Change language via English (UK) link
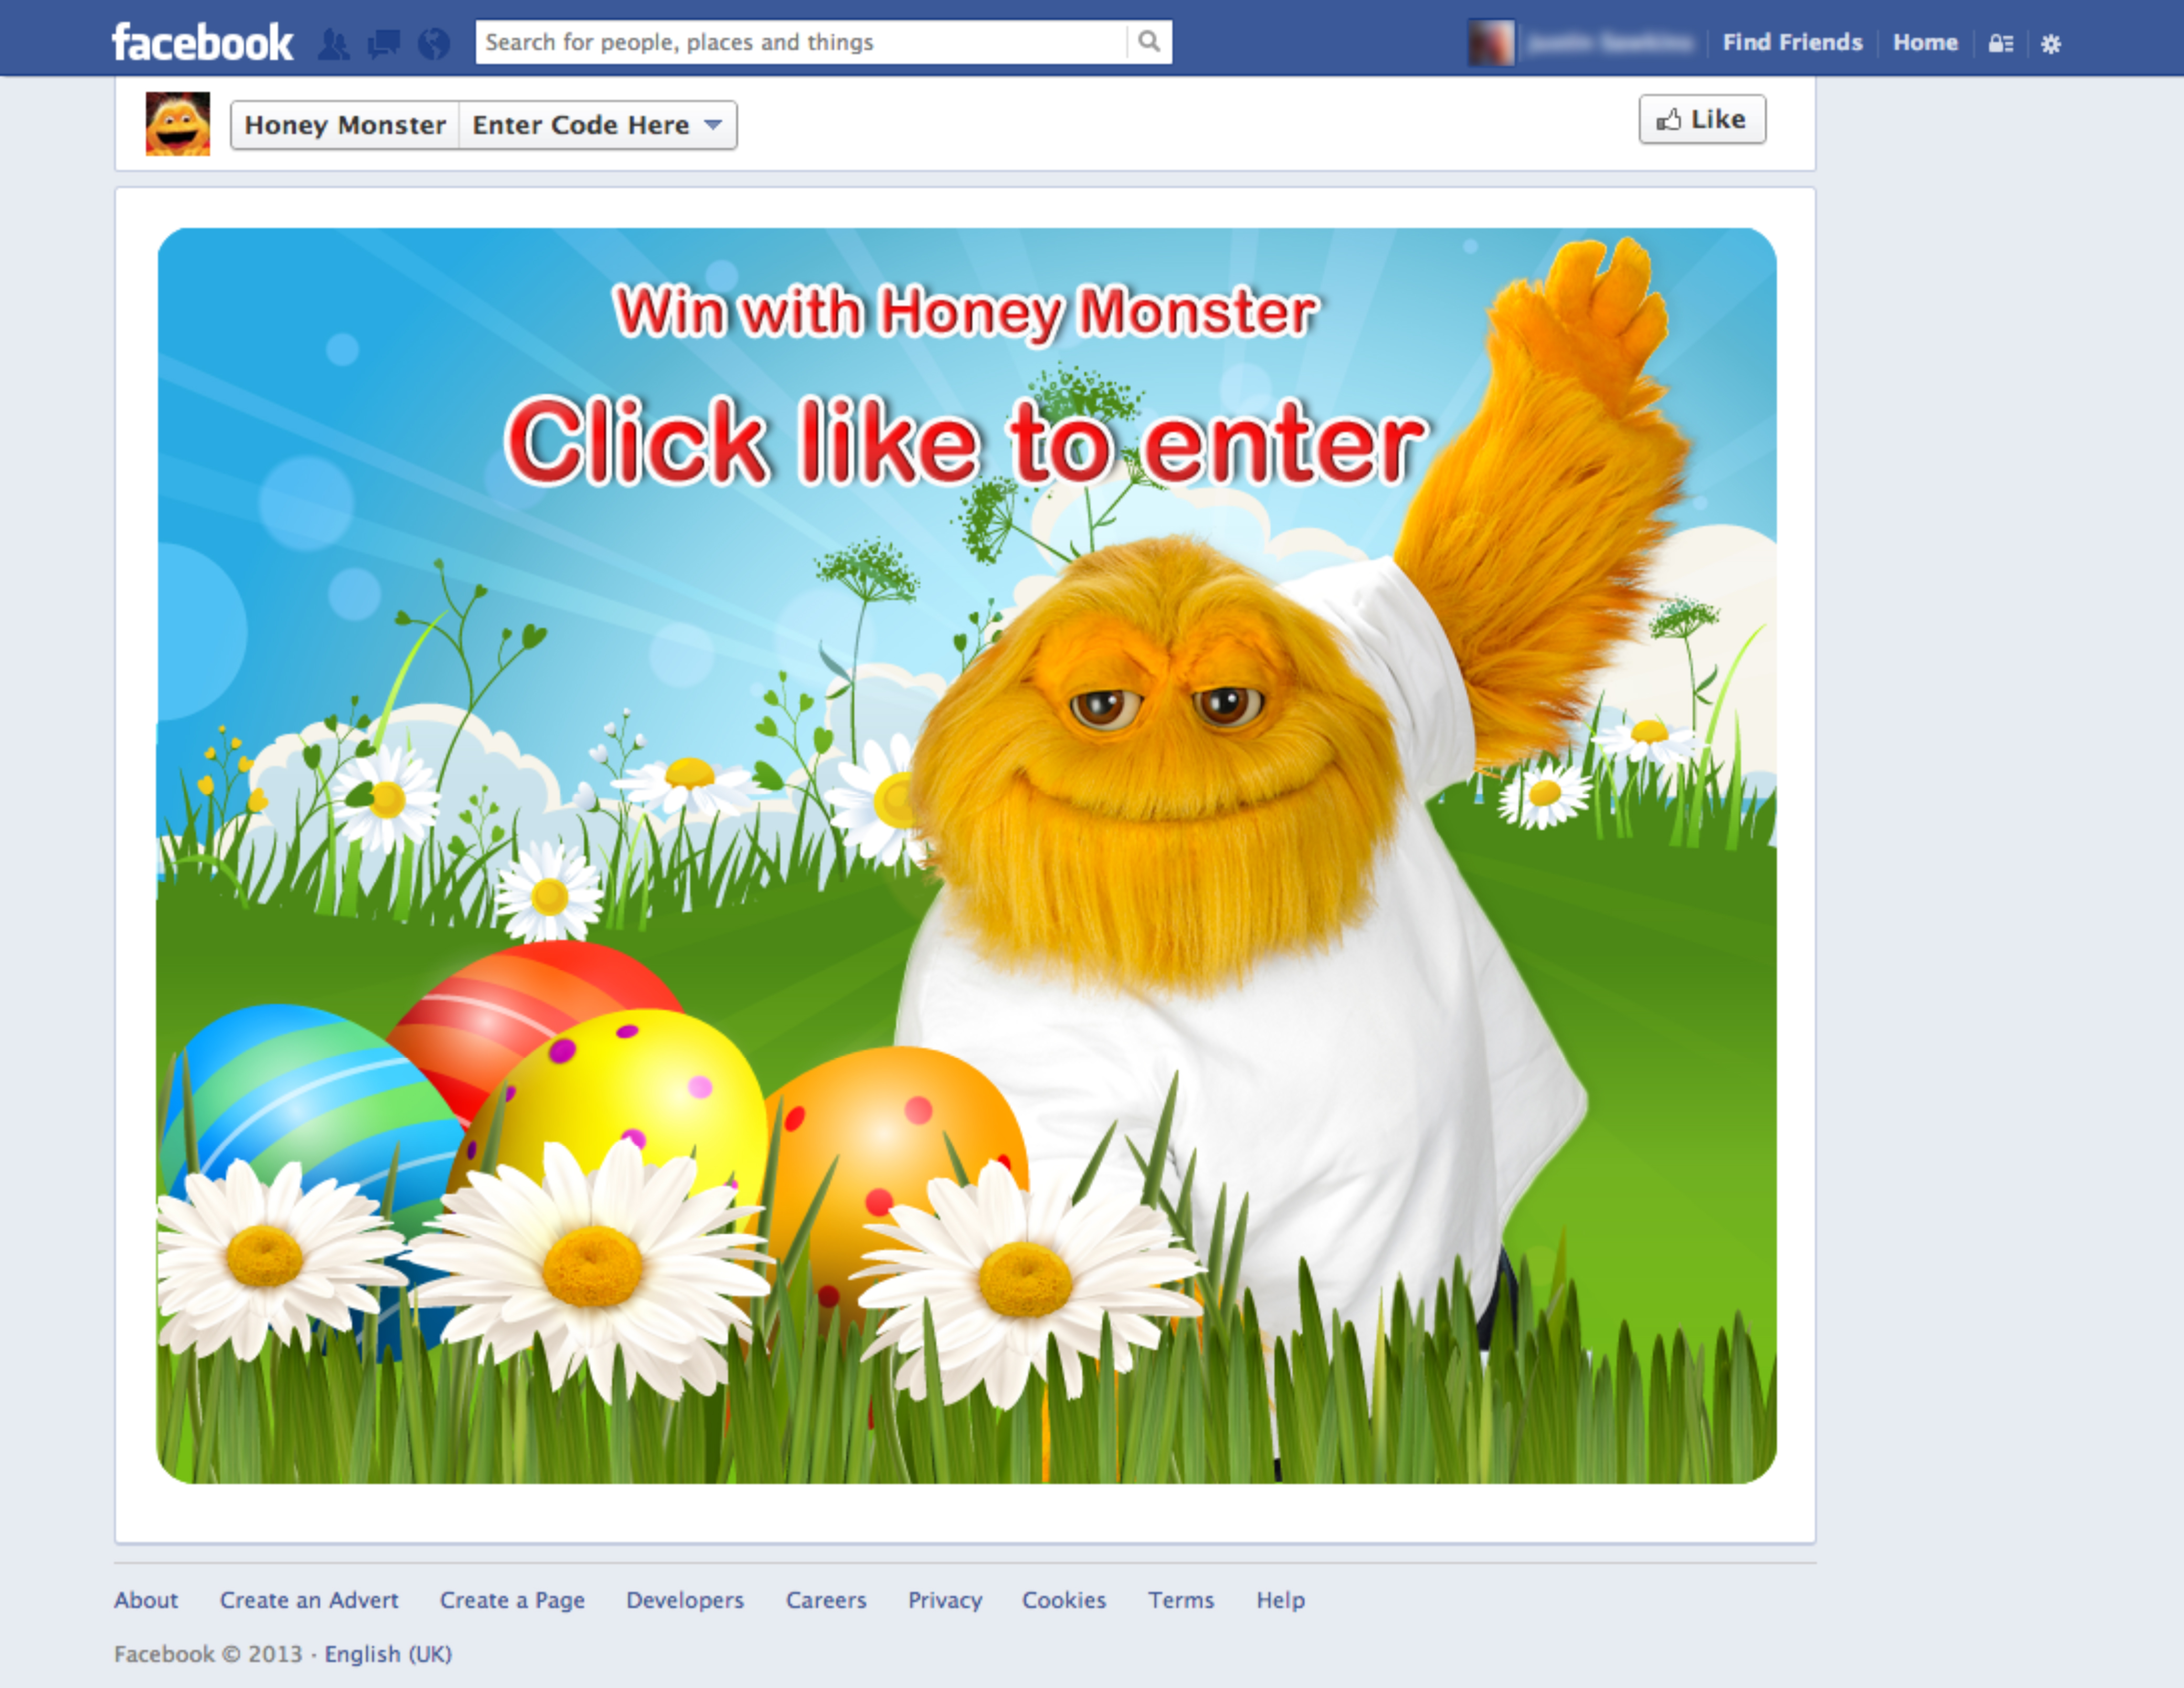 point(388,1654)
